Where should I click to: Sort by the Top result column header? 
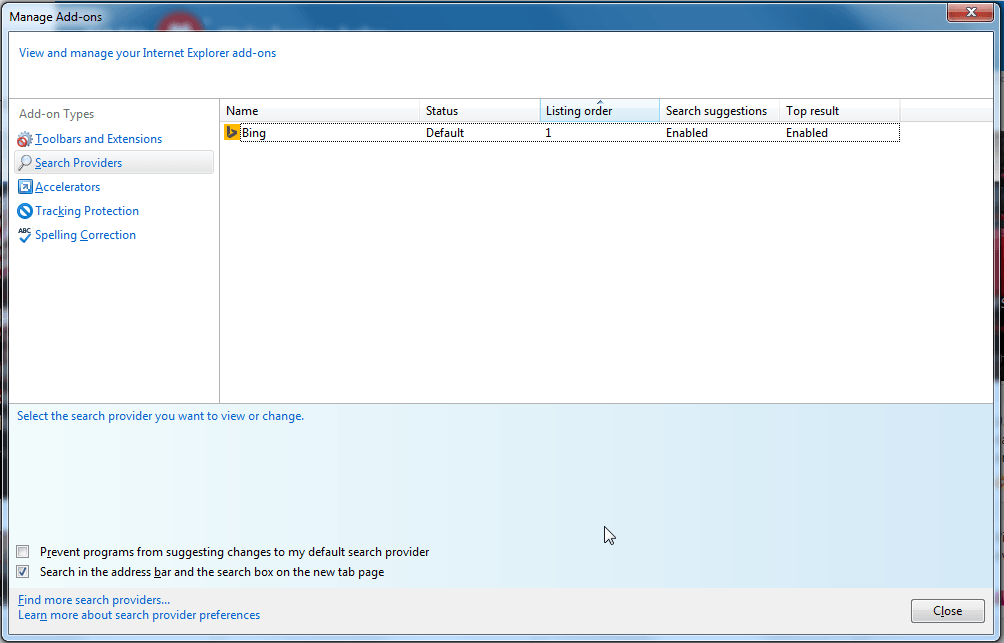point(839,111)
